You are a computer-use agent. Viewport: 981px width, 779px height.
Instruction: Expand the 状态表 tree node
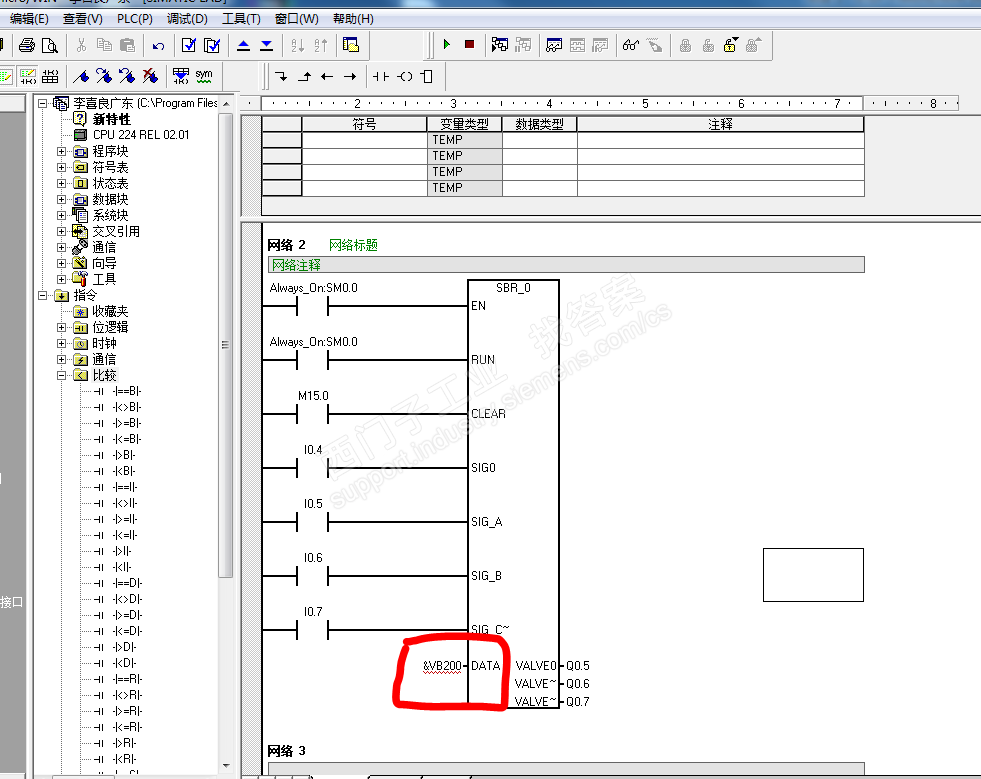(x=61, y=183)
